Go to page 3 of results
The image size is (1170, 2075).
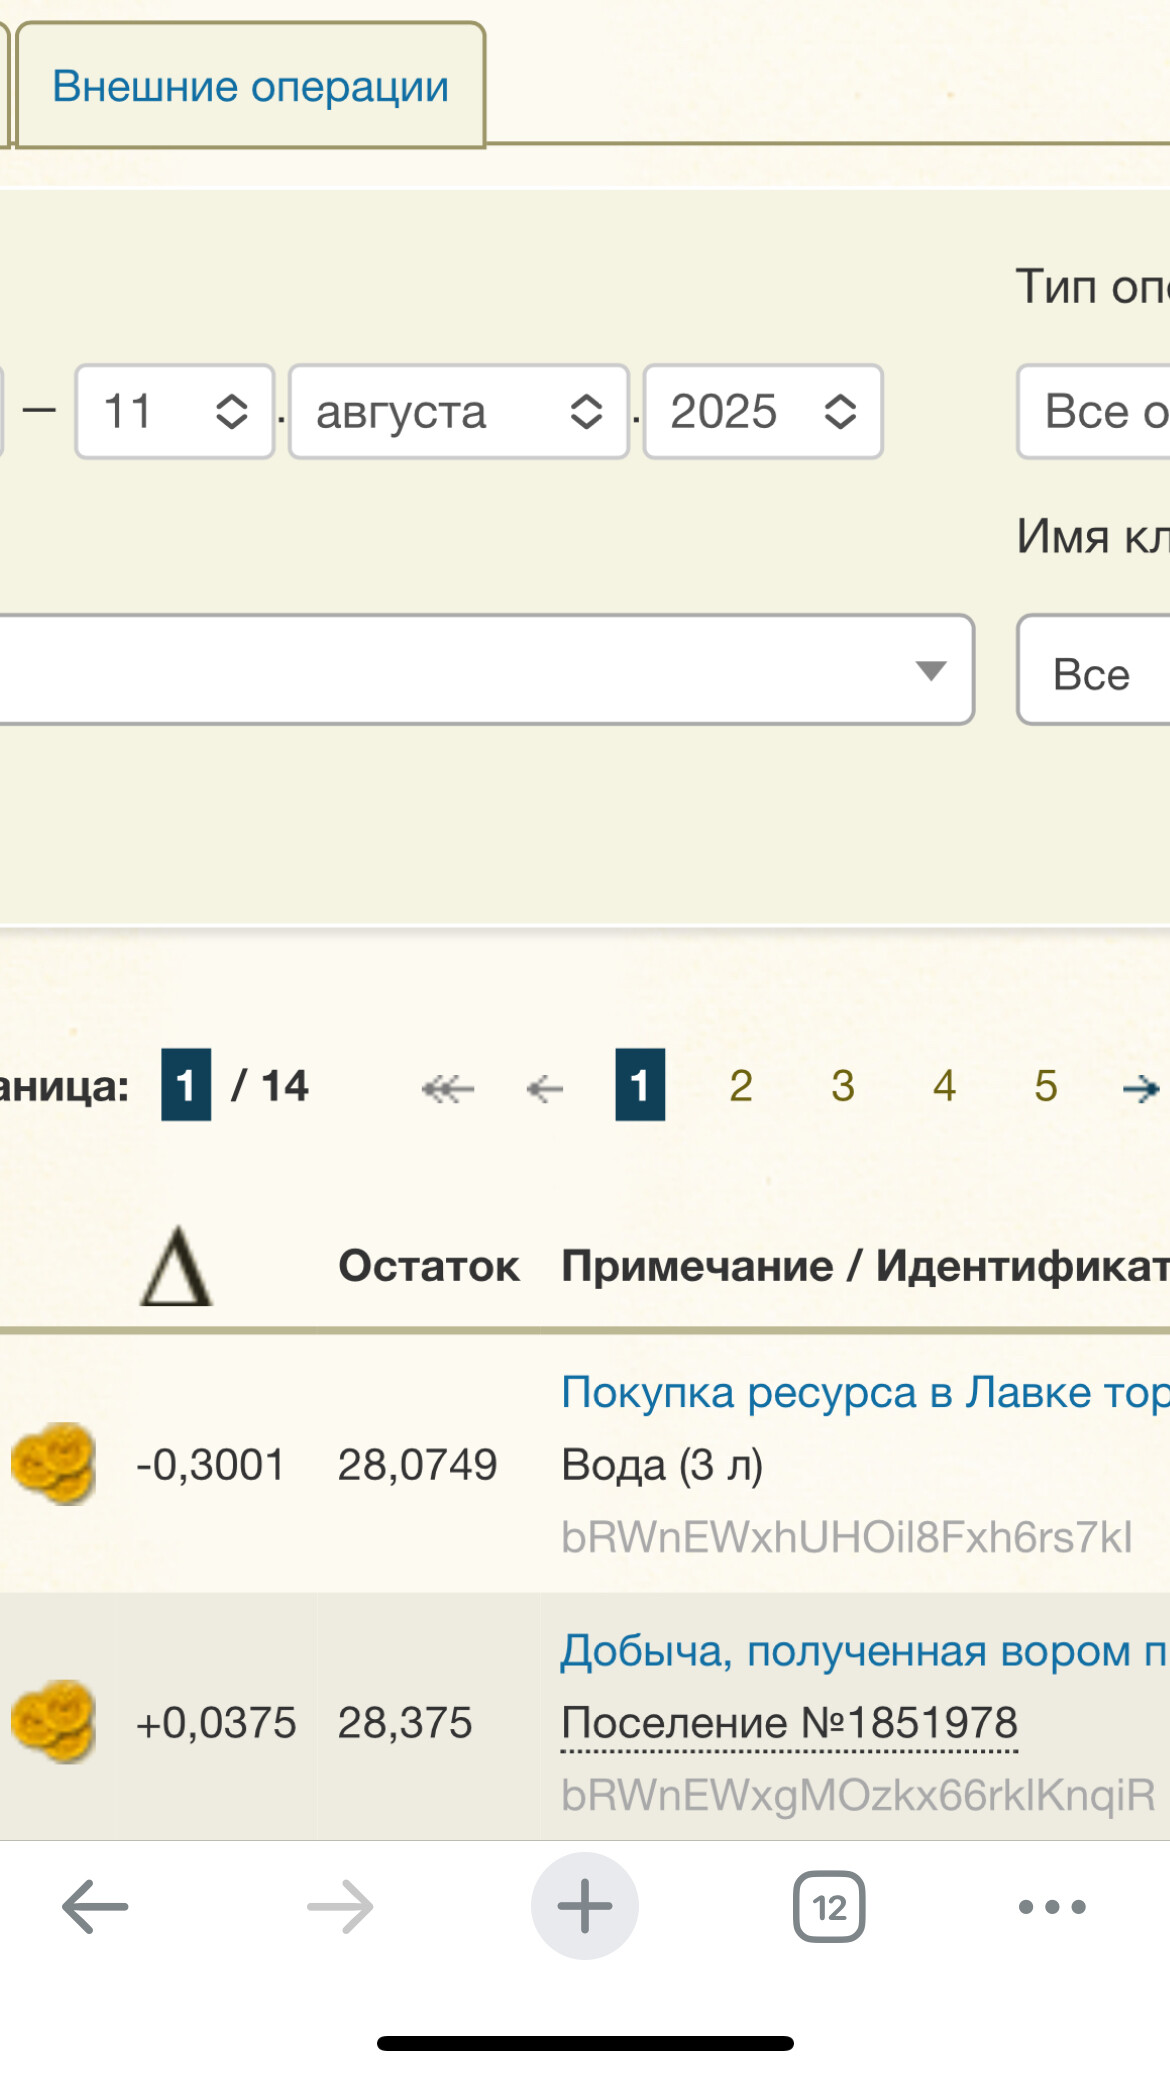tap(843, 1086)
